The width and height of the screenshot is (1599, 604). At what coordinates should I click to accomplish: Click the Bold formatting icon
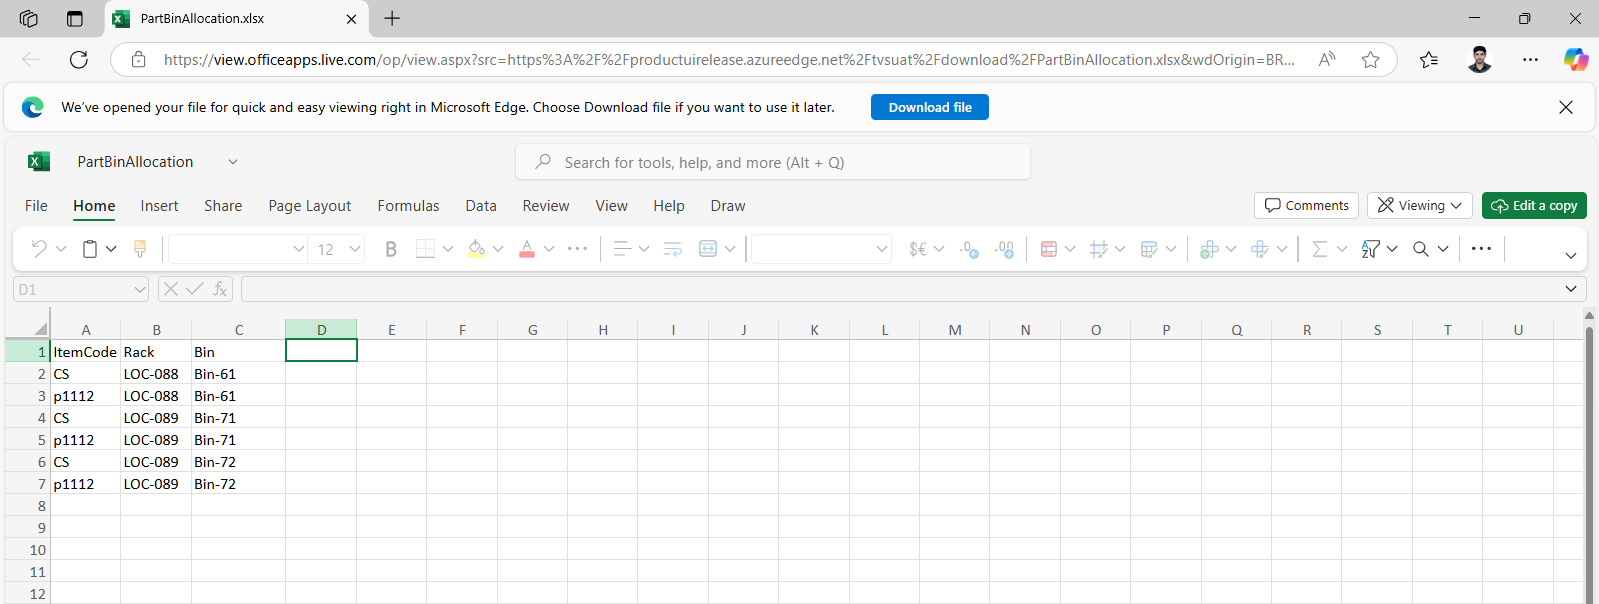pyautogui.click(x=391, y=249)
